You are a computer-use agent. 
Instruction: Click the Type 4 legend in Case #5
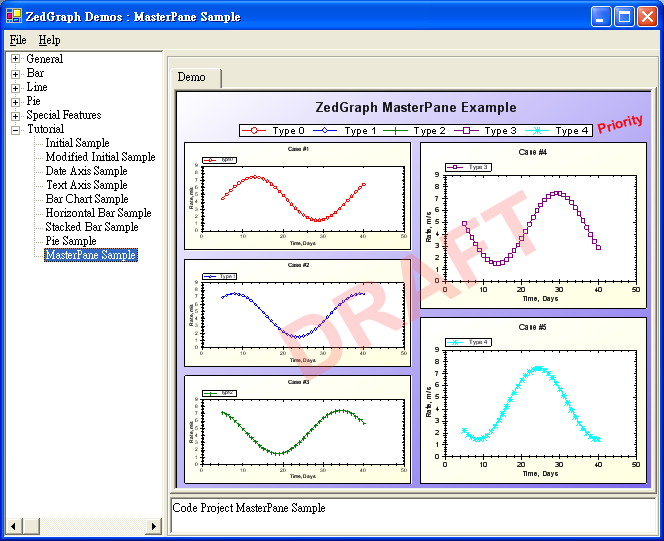pos(468,342)
